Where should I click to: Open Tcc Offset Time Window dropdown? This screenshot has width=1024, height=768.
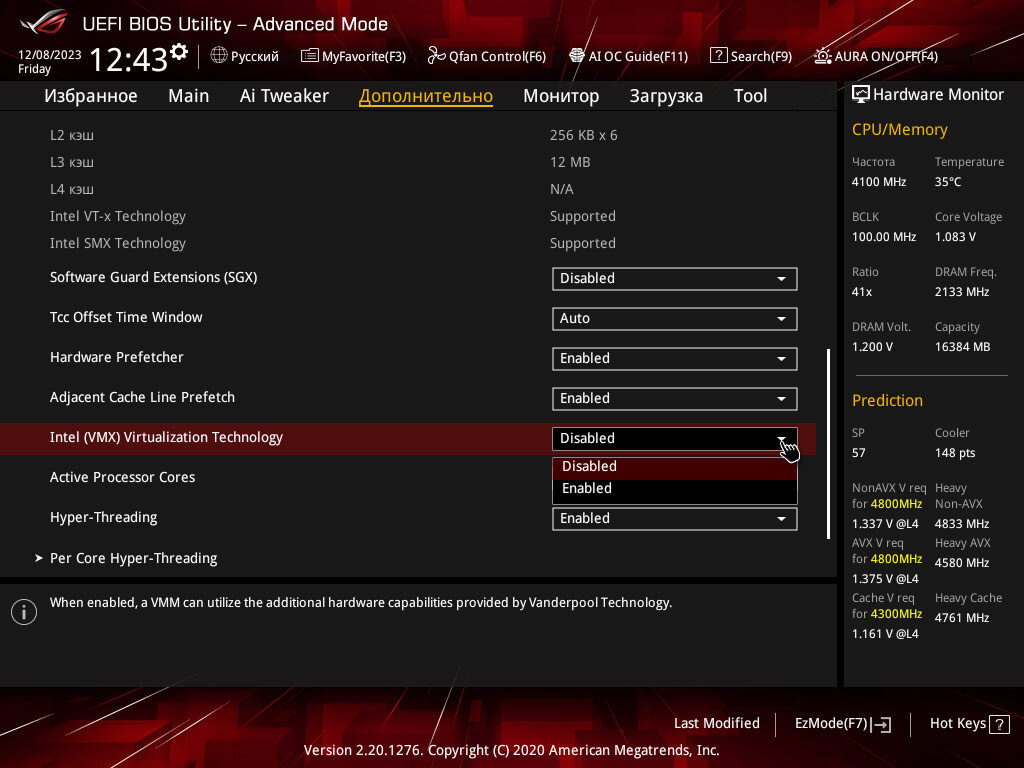[675, 319]
